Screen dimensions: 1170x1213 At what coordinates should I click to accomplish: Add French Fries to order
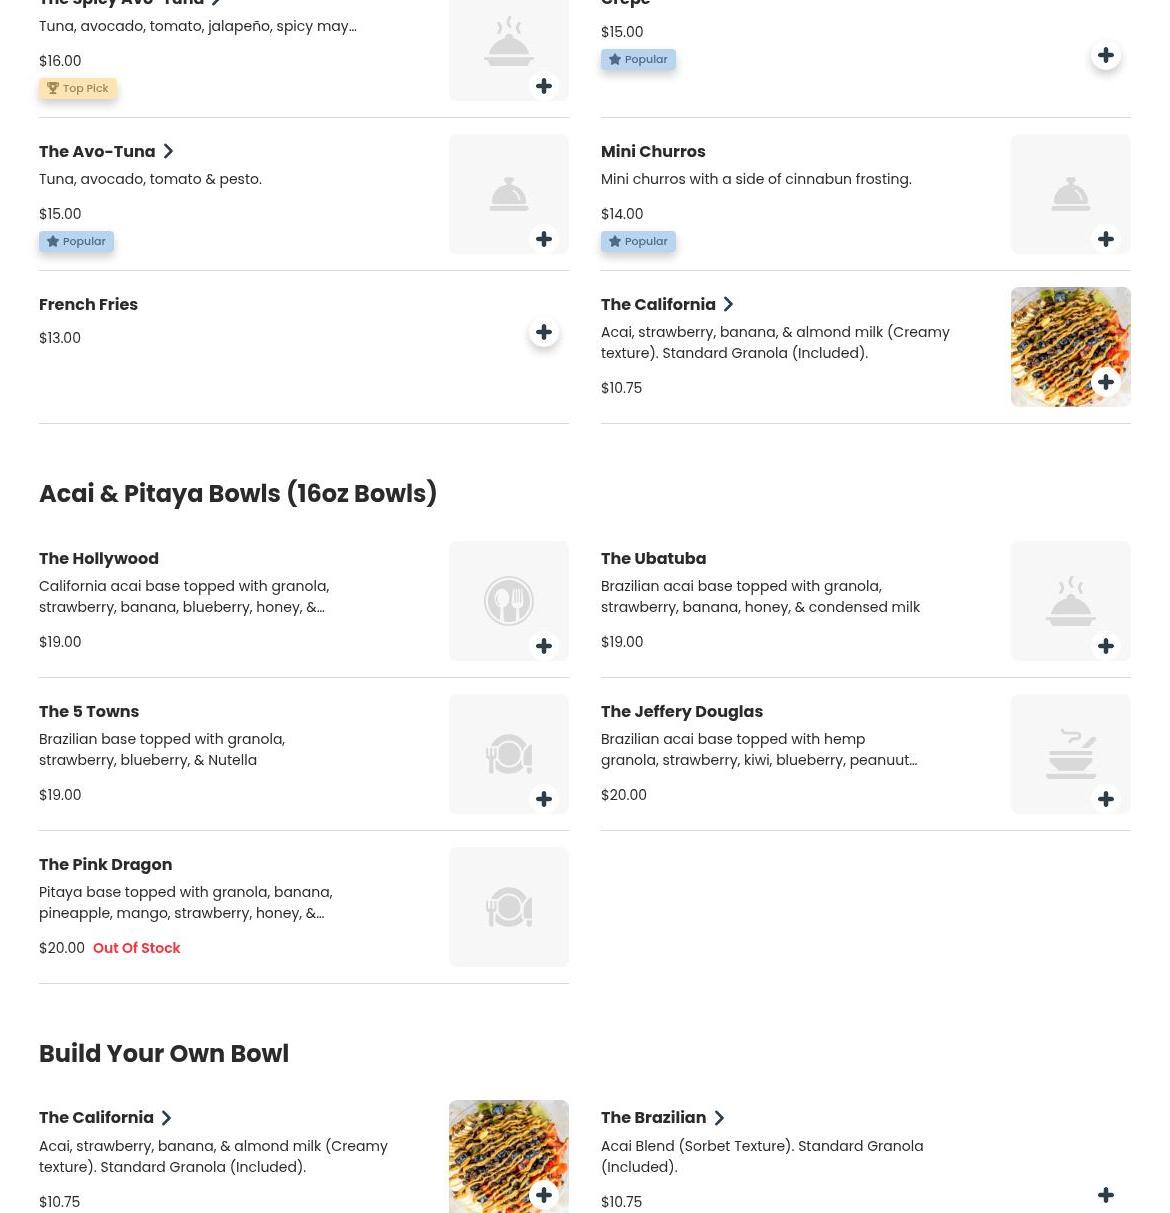tap(544, 332)
